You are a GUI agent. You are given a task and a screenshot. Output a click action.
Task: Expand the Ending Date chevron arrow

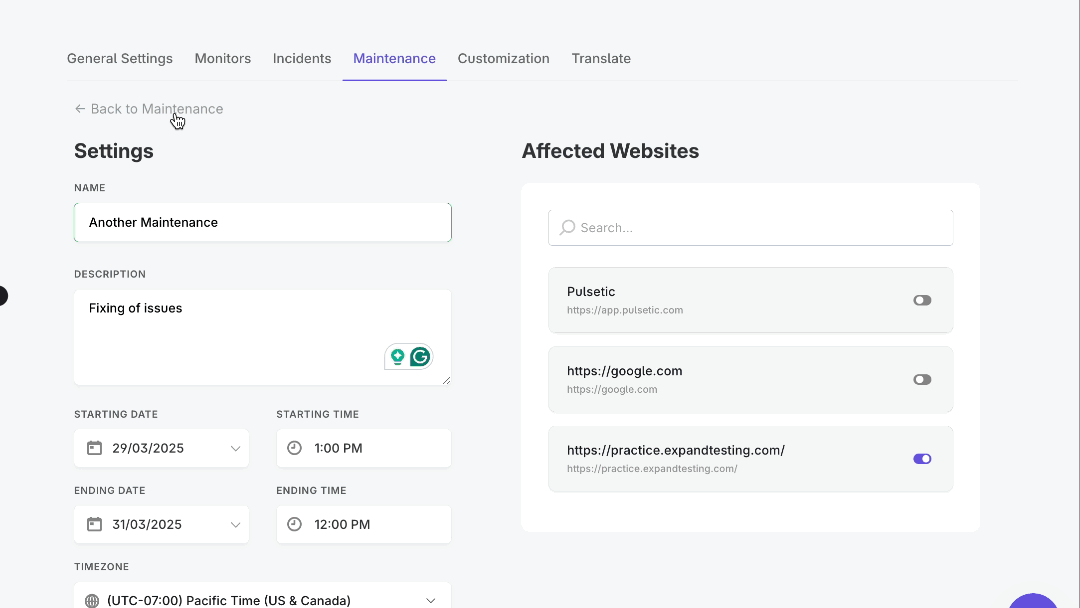click(x=235, y=525)
